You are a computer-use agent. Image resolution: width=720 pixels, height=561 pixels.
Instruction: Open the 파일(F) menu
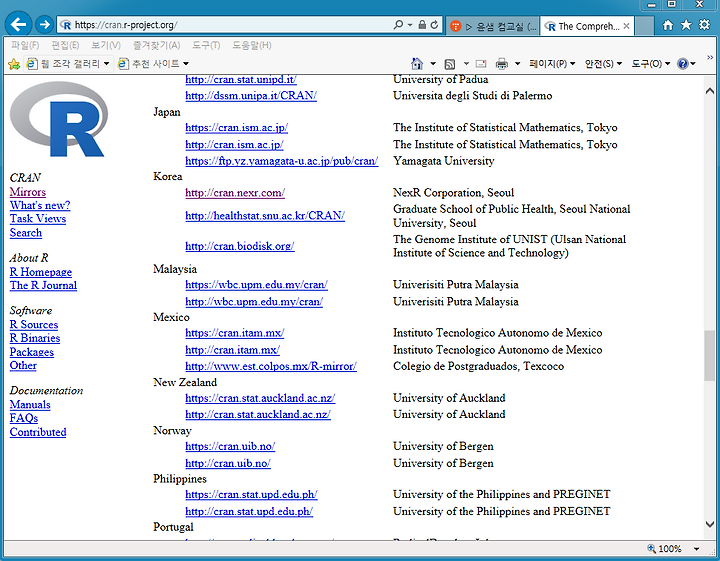click(25, 45)
